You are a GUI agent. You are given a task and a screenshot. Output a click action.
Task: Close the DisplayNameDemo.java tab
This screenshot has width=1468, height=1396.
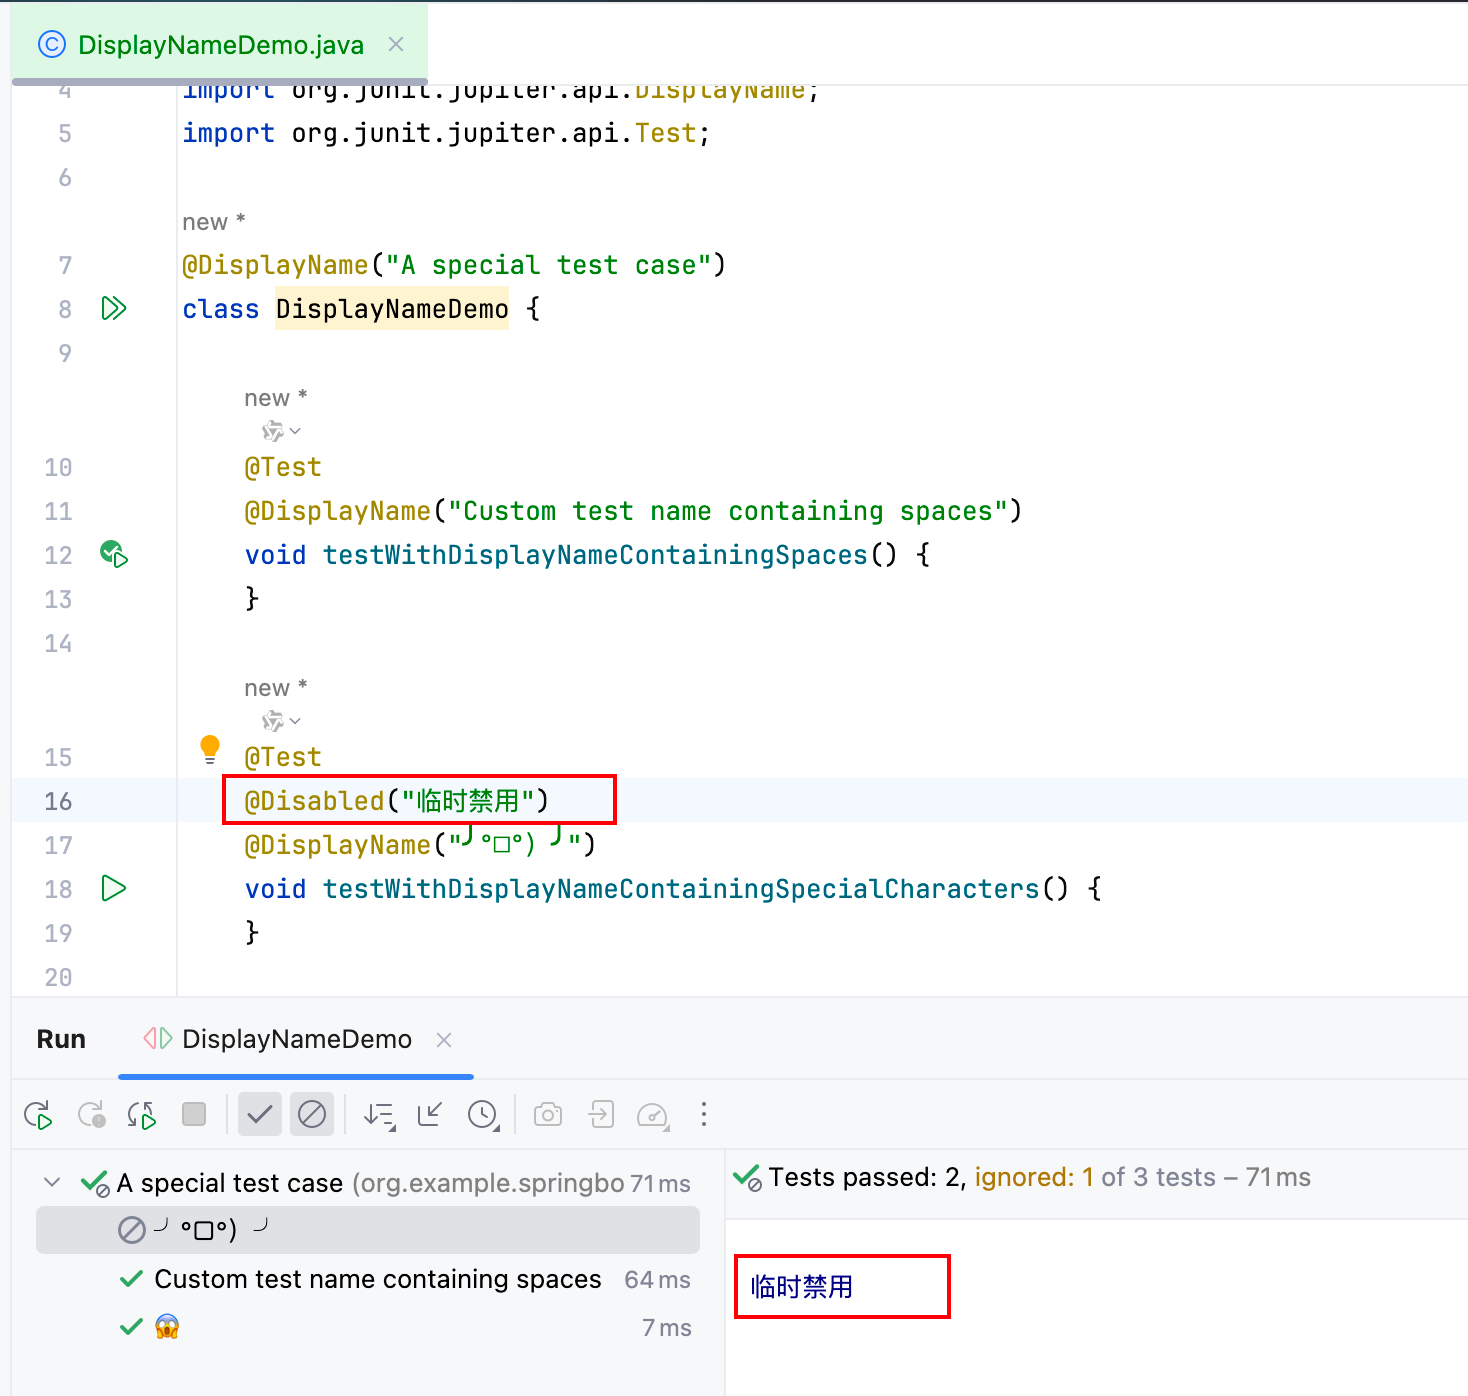click(x=396, y=44)
